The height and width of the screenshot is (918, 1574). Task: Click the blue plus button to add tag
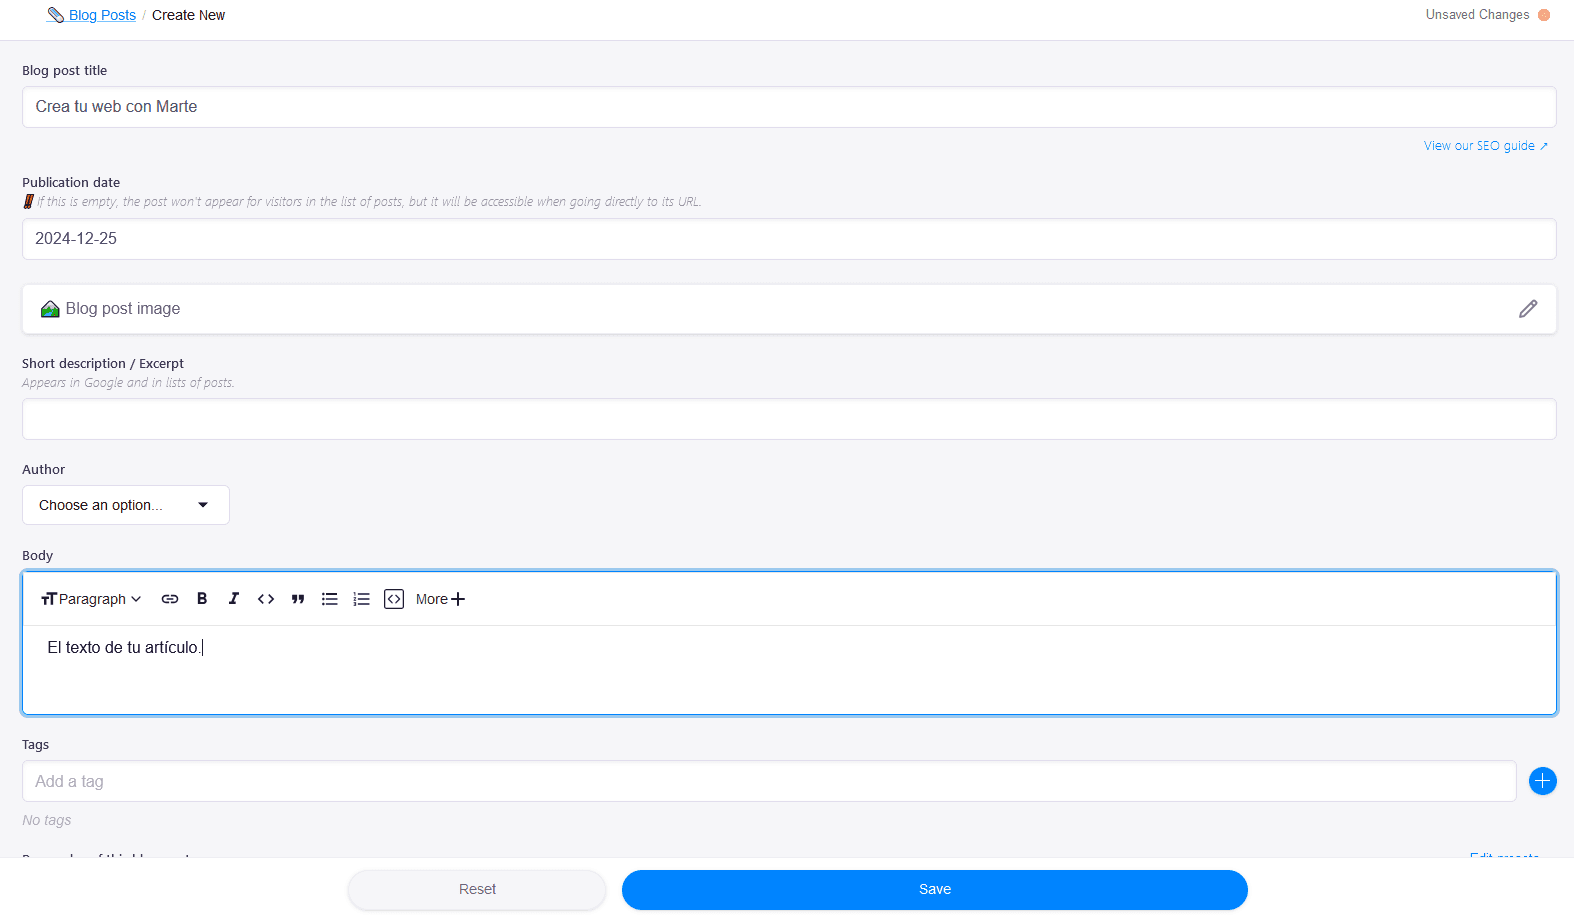[1543, 781]
